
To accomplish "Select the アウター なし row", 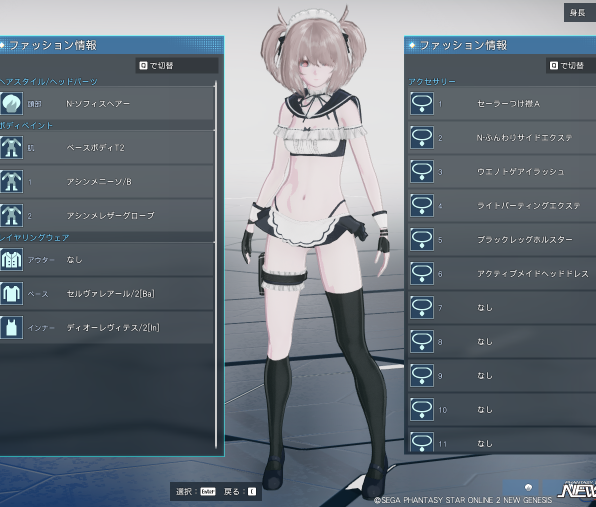I will tap(107, 260).
